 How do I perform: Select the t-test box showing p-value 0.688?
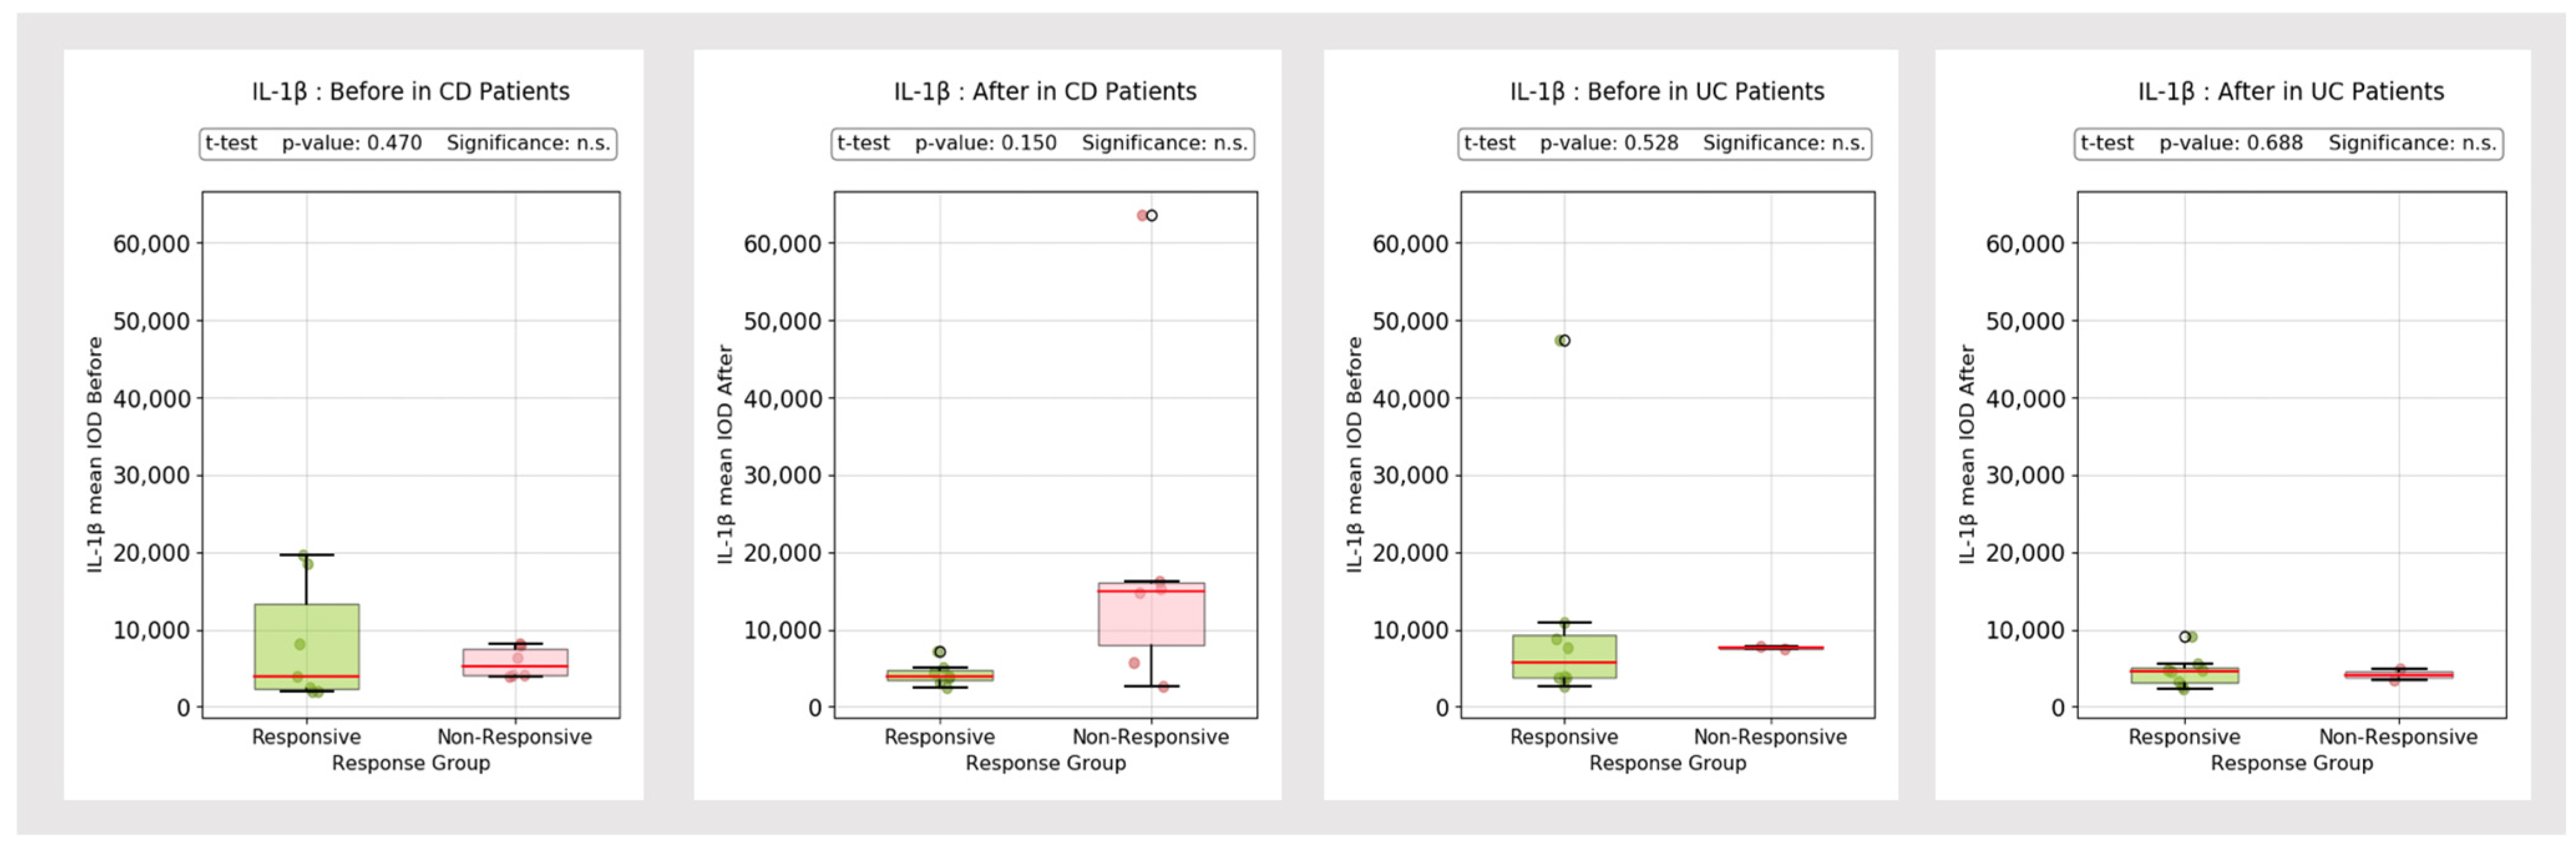[2288, 144]
